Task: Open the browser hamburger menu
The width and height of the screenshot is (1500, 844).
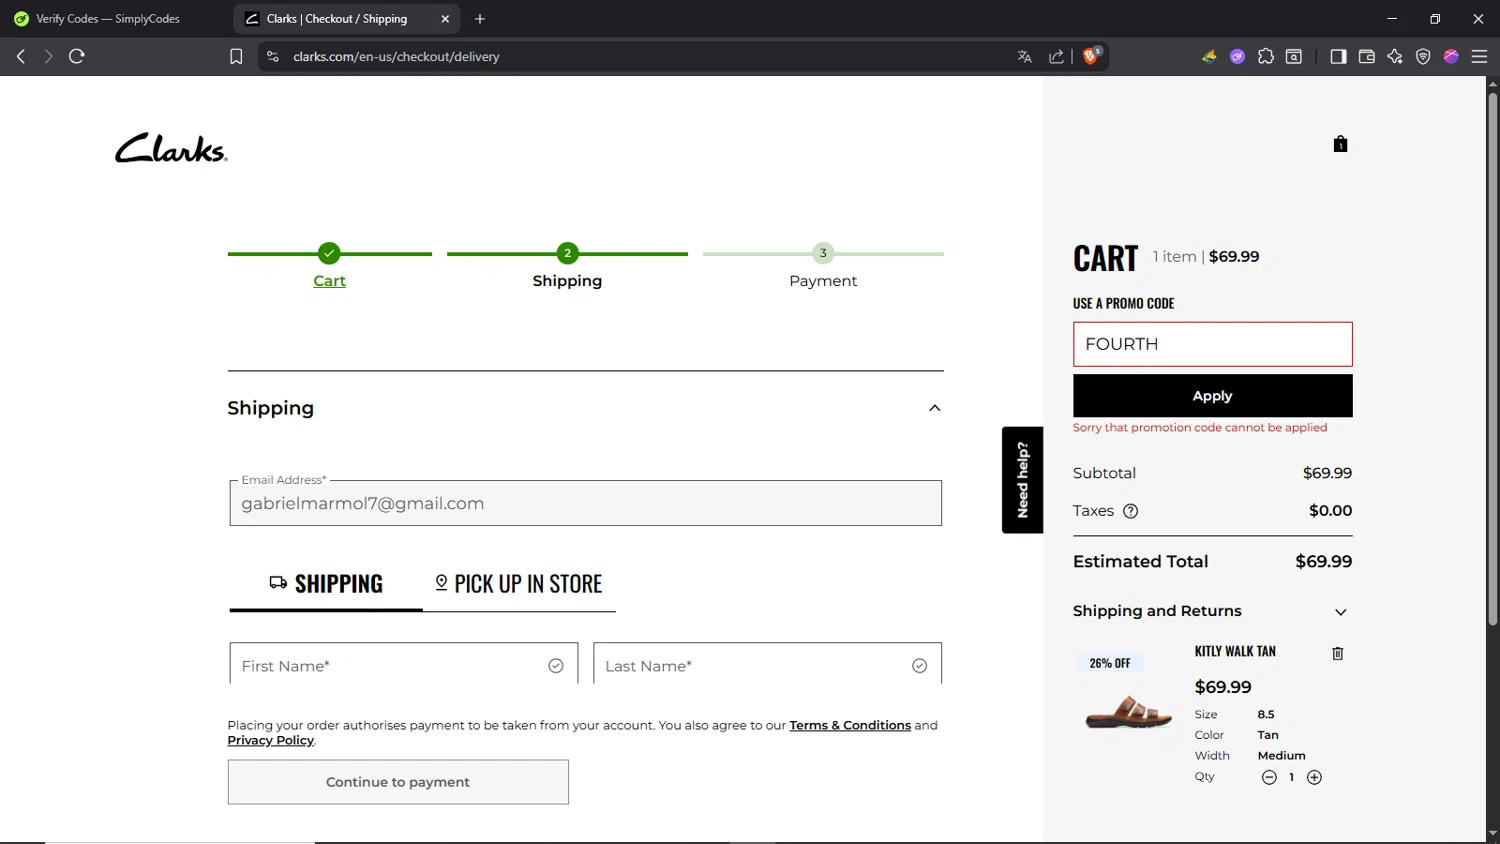Action: click(1479, 57)
